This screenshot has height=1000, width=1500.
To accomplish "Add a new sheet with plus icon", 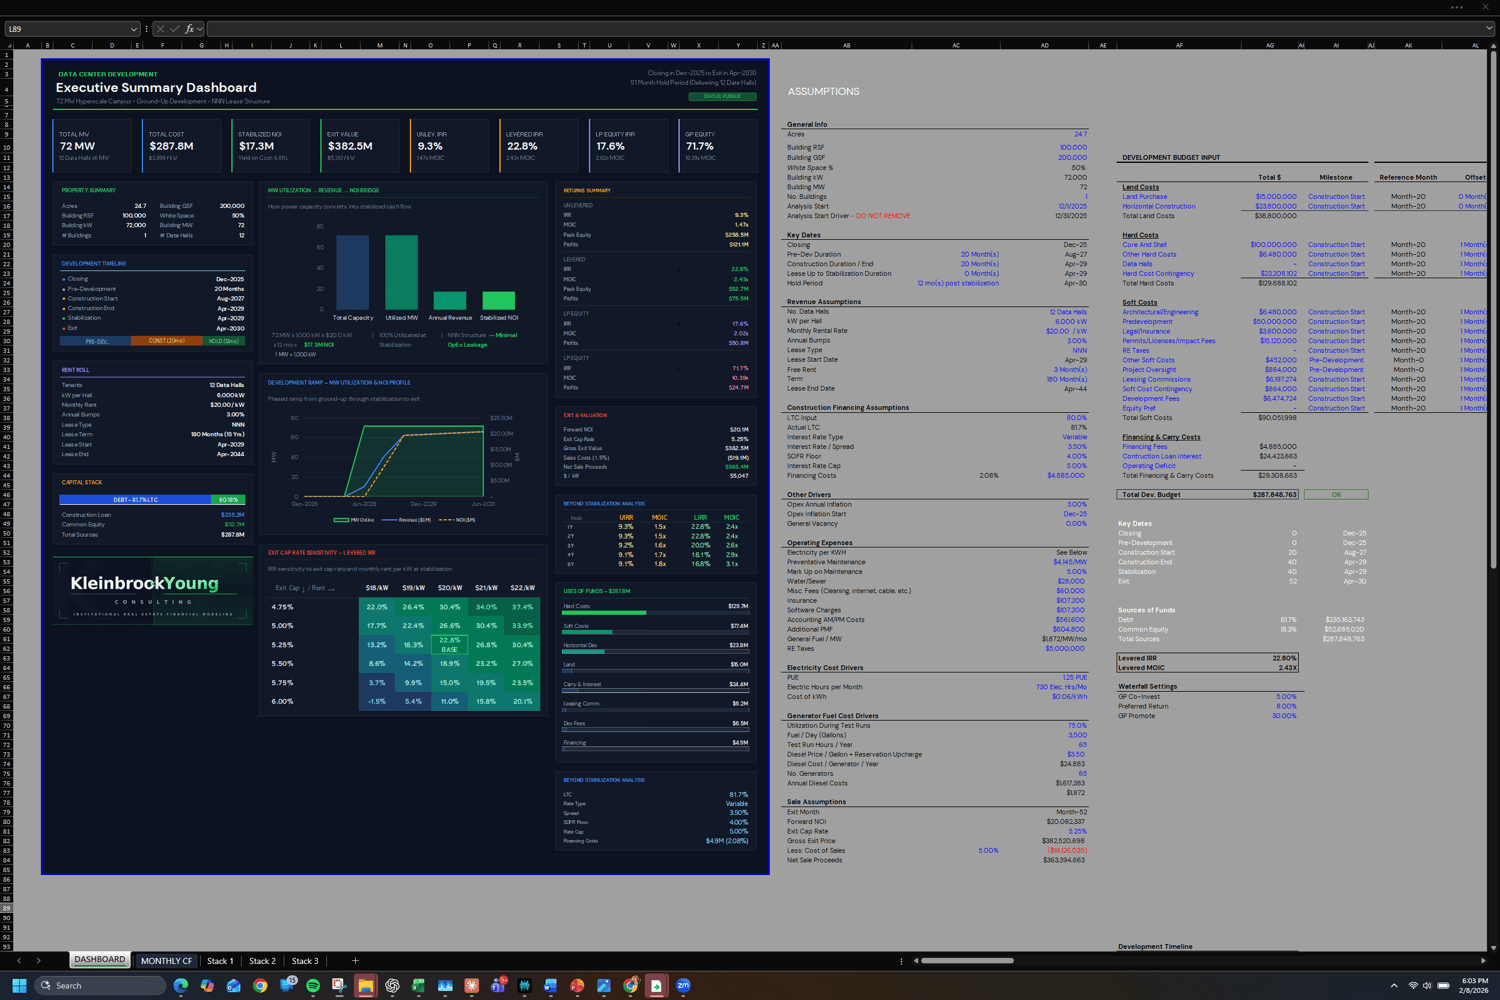I will tap(355, 961).
